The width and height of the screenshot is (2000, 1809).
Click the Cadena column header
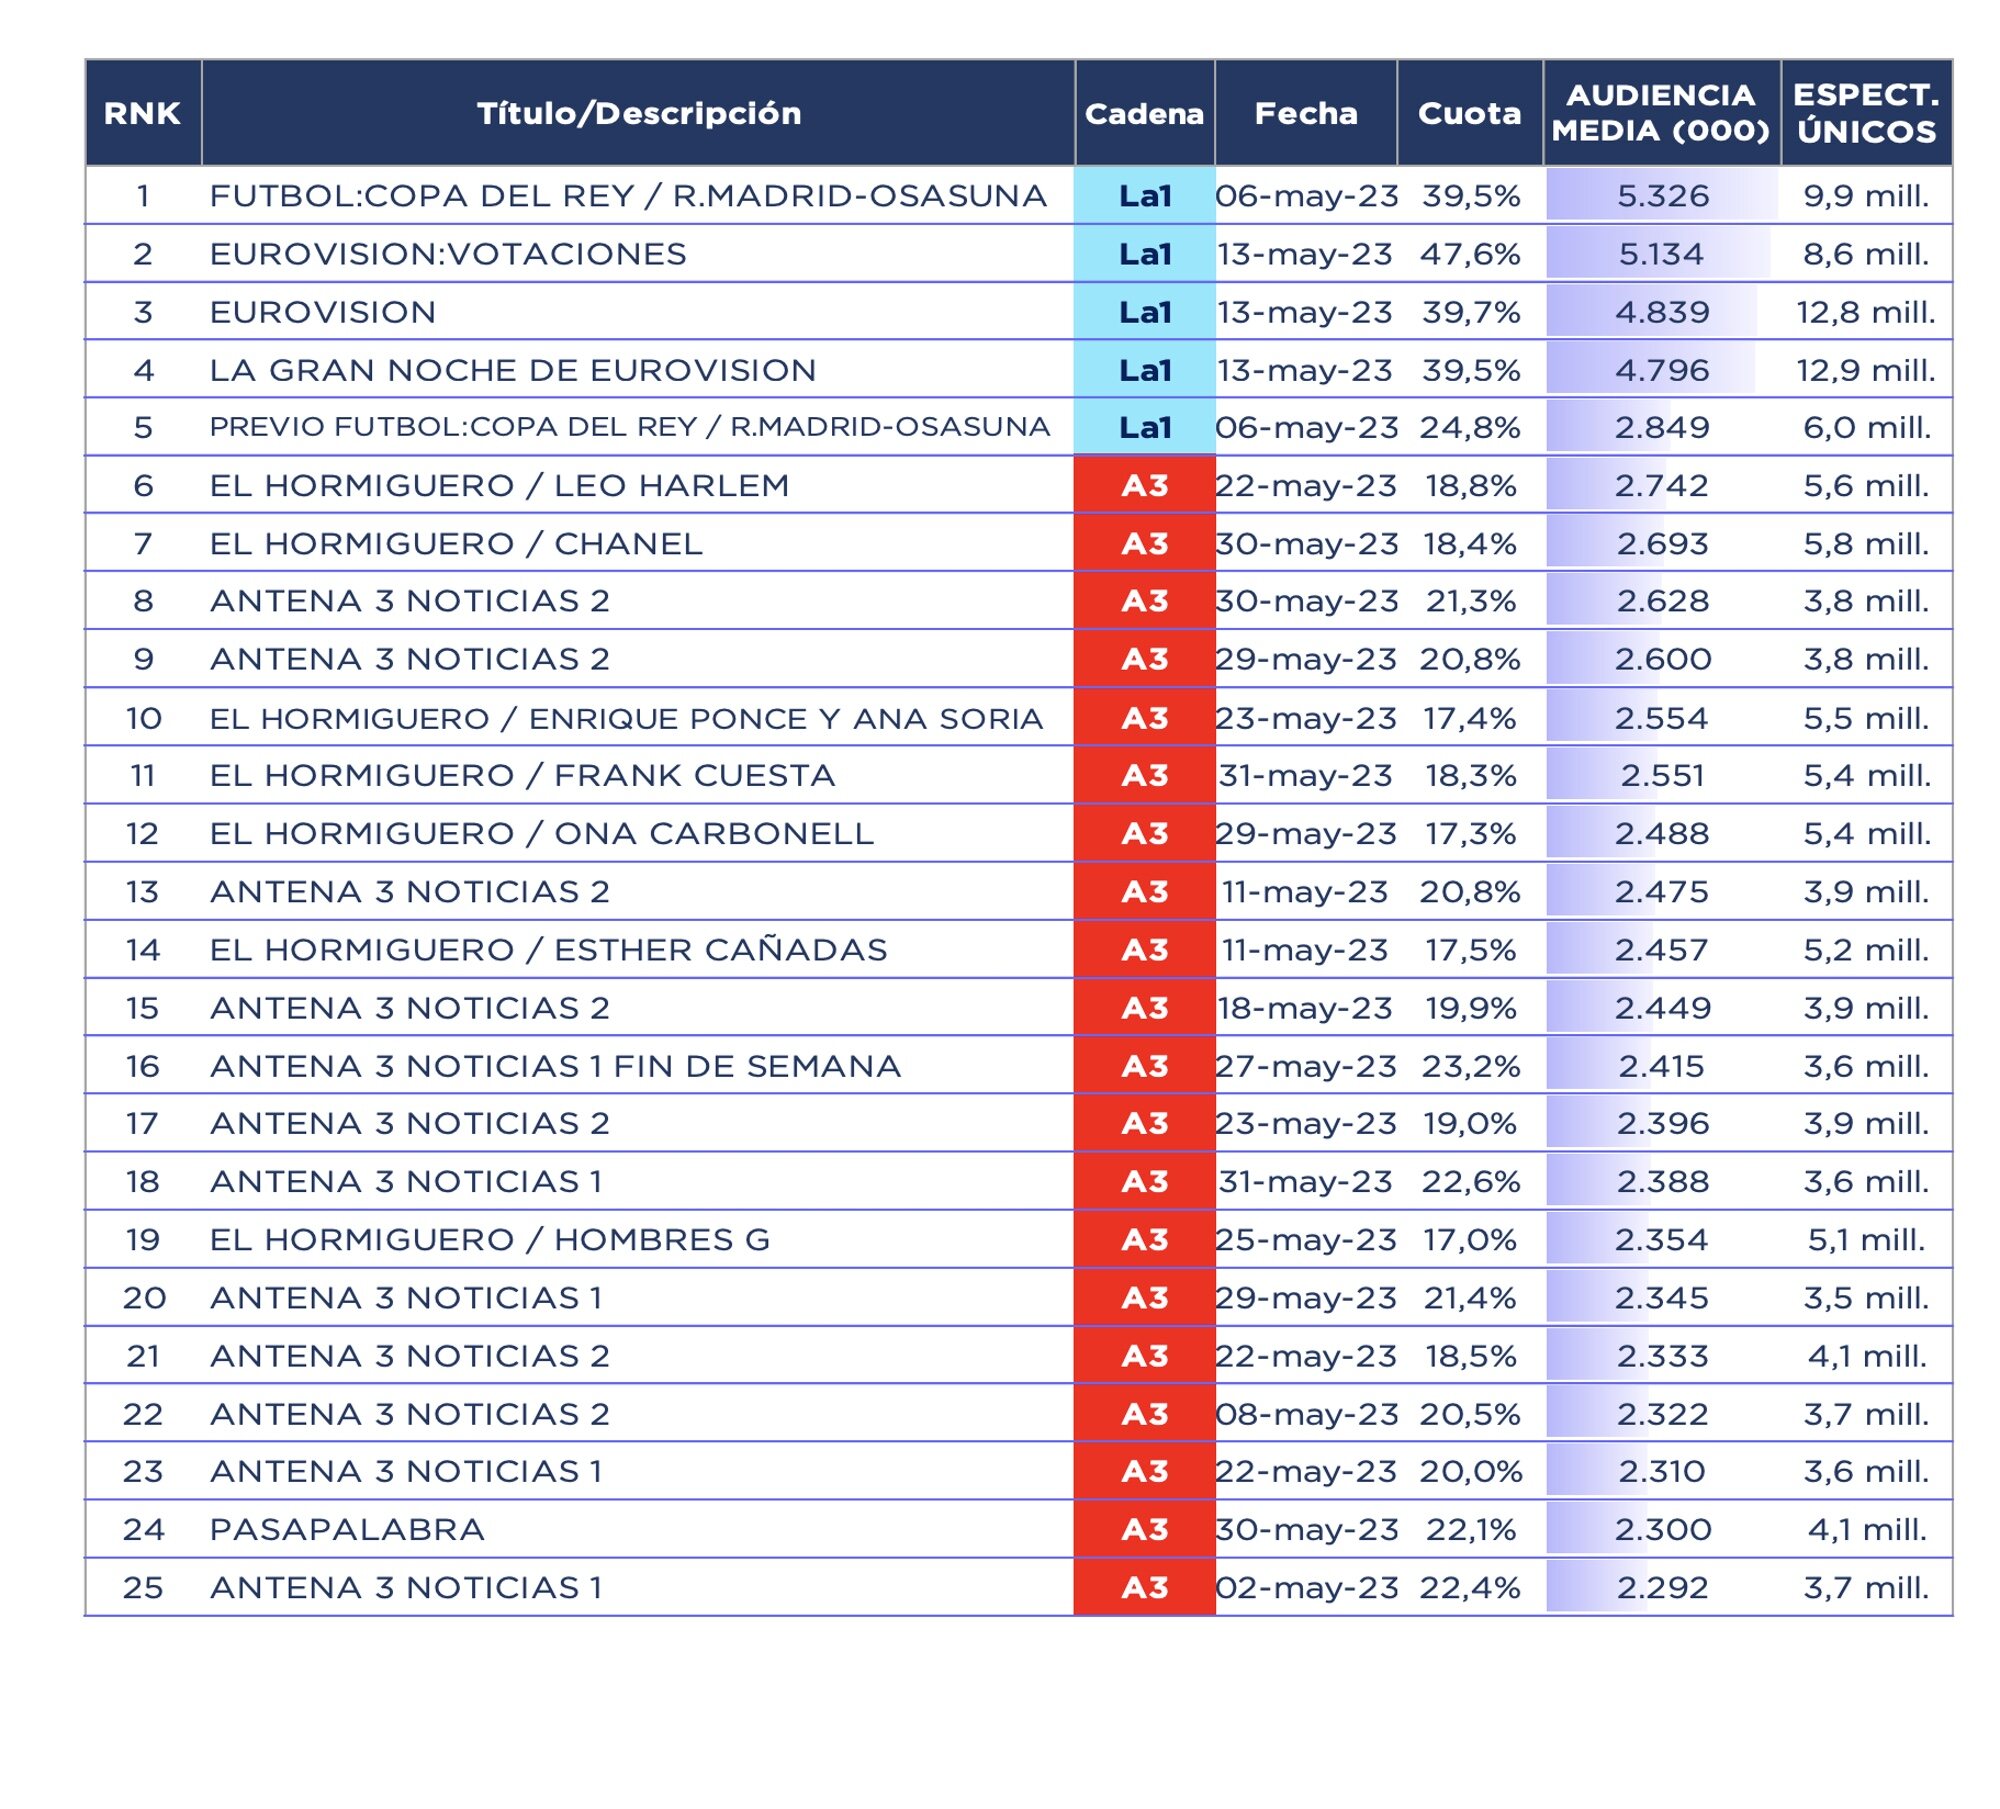click(1144, 113)
